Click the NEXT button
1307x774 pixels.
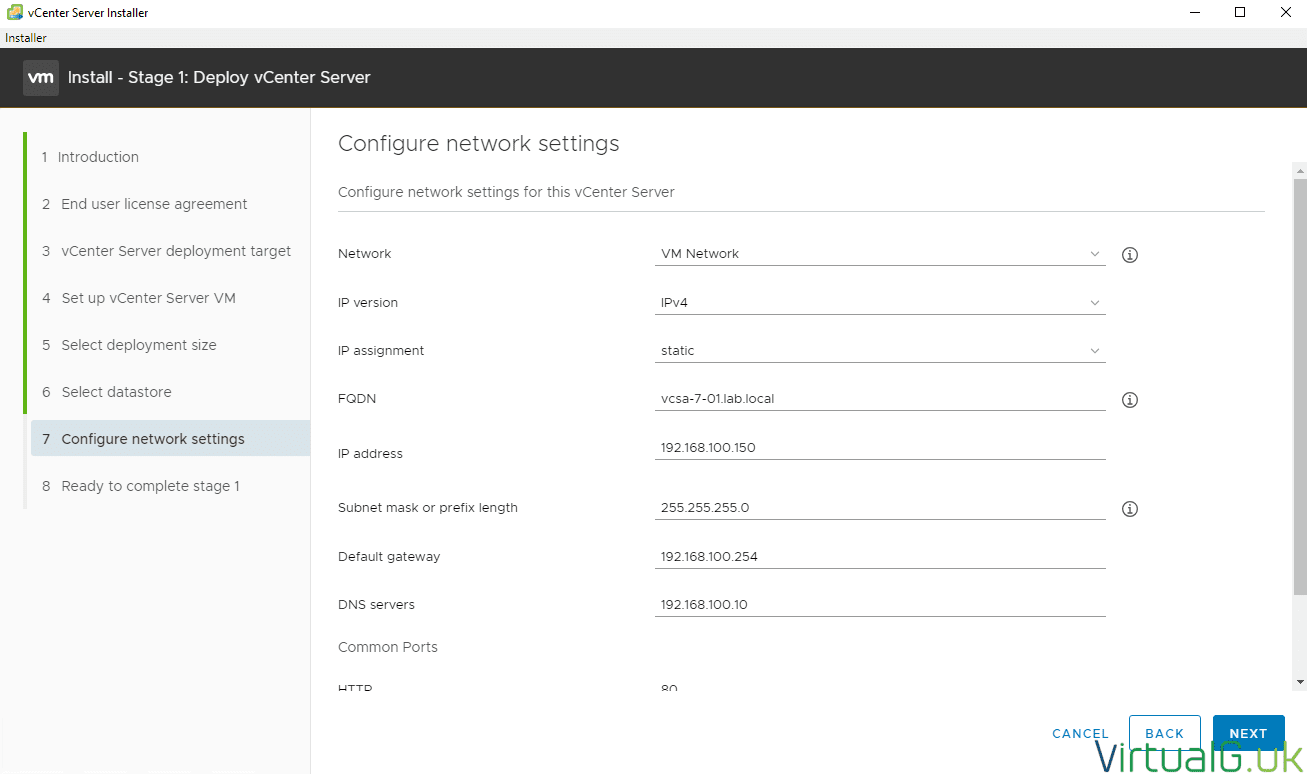pyautogui.click(x=1249, y=734)
